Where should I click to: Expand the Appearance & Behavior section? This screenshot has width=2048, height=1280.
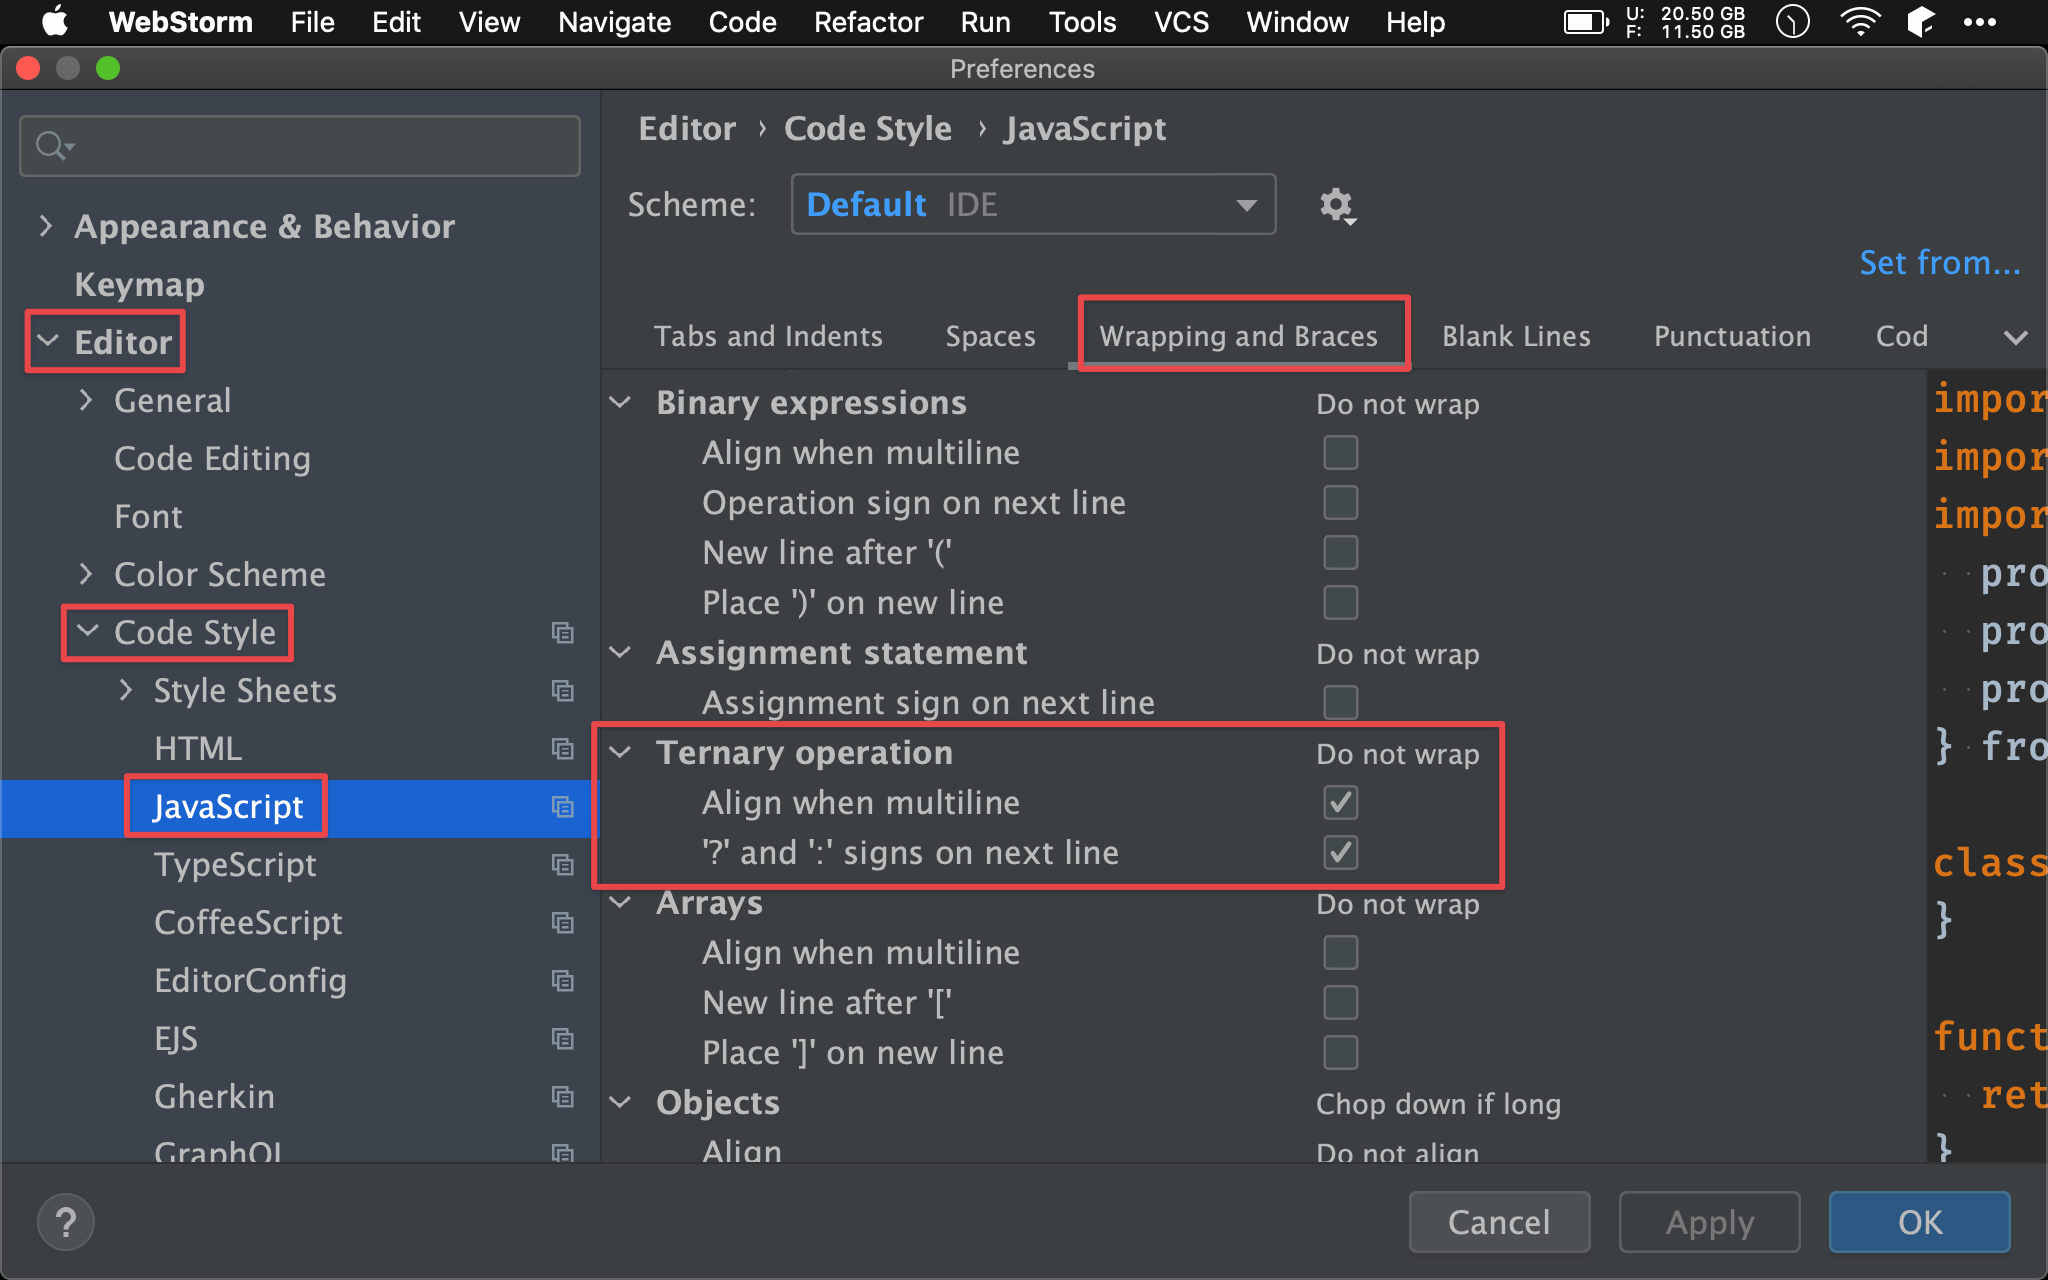point(46,224)
